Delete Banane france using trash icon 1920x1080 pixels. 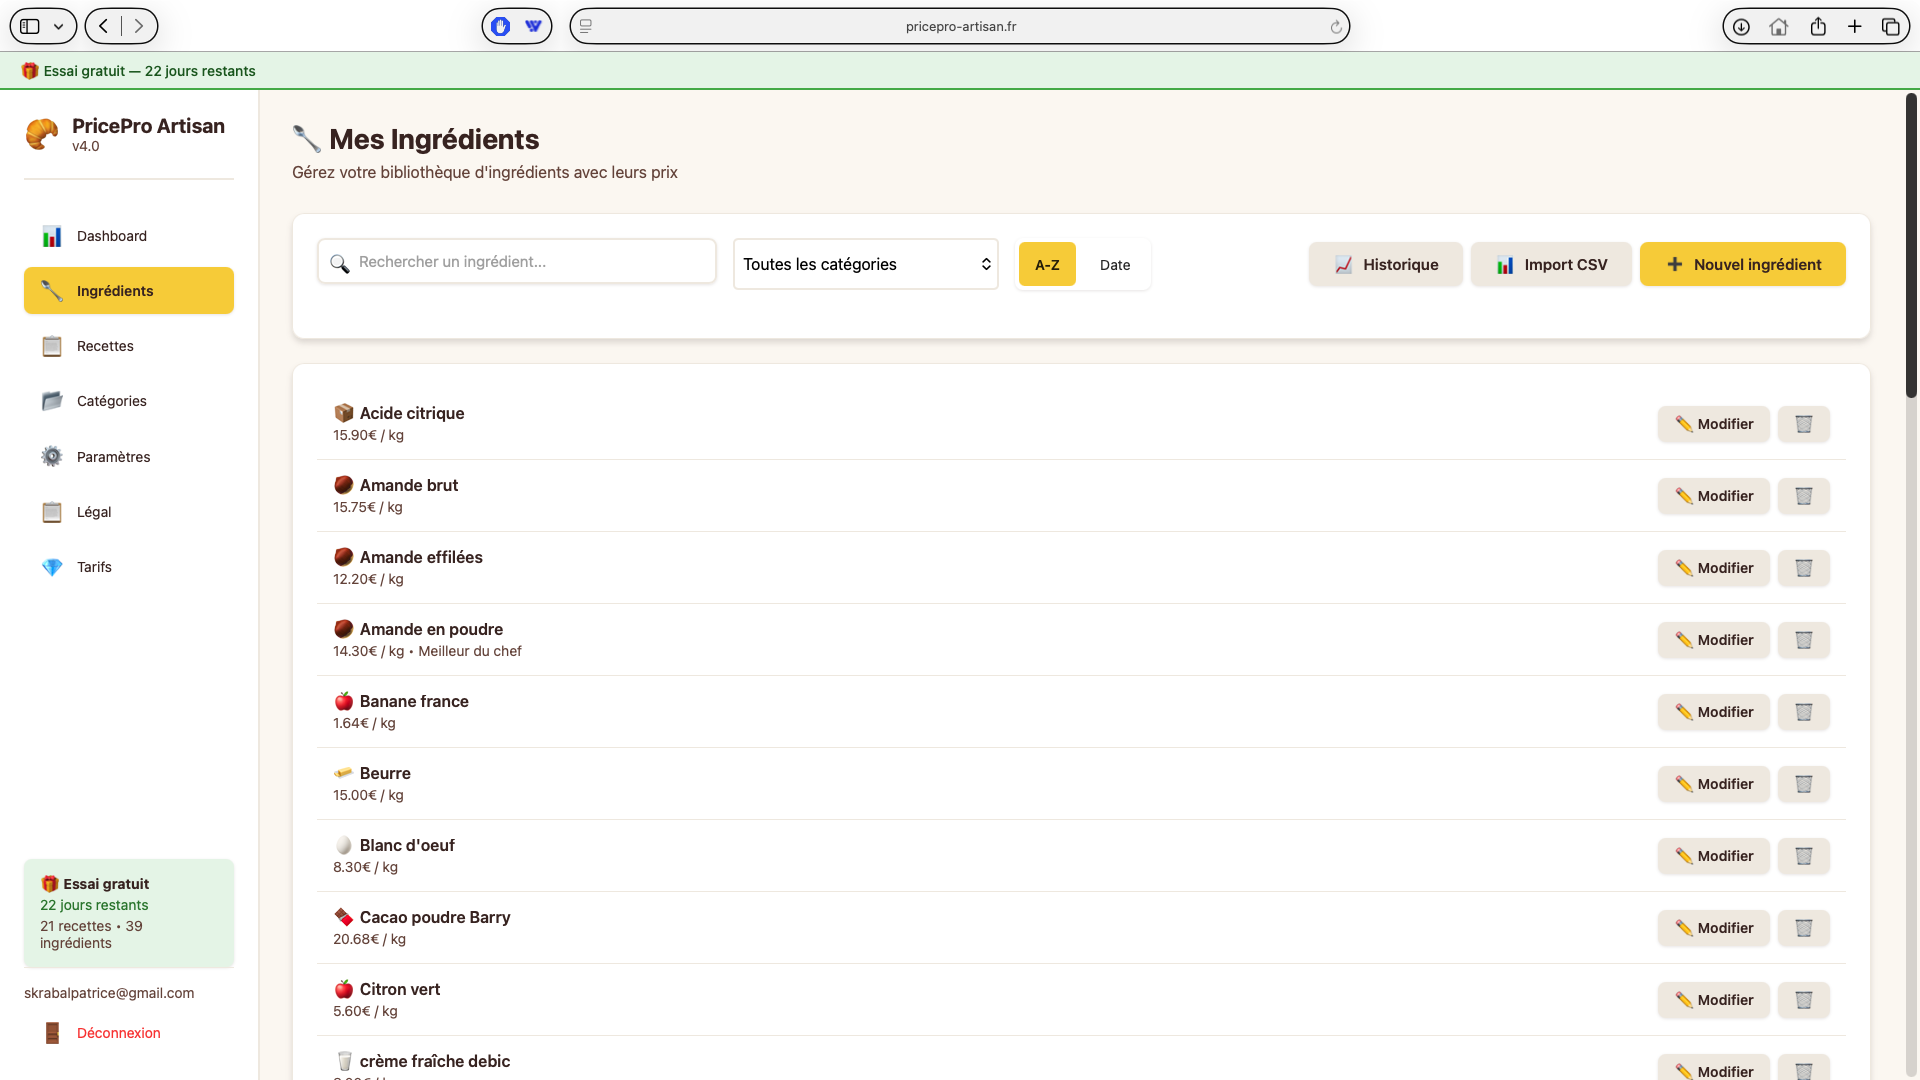click(1803, 712)
